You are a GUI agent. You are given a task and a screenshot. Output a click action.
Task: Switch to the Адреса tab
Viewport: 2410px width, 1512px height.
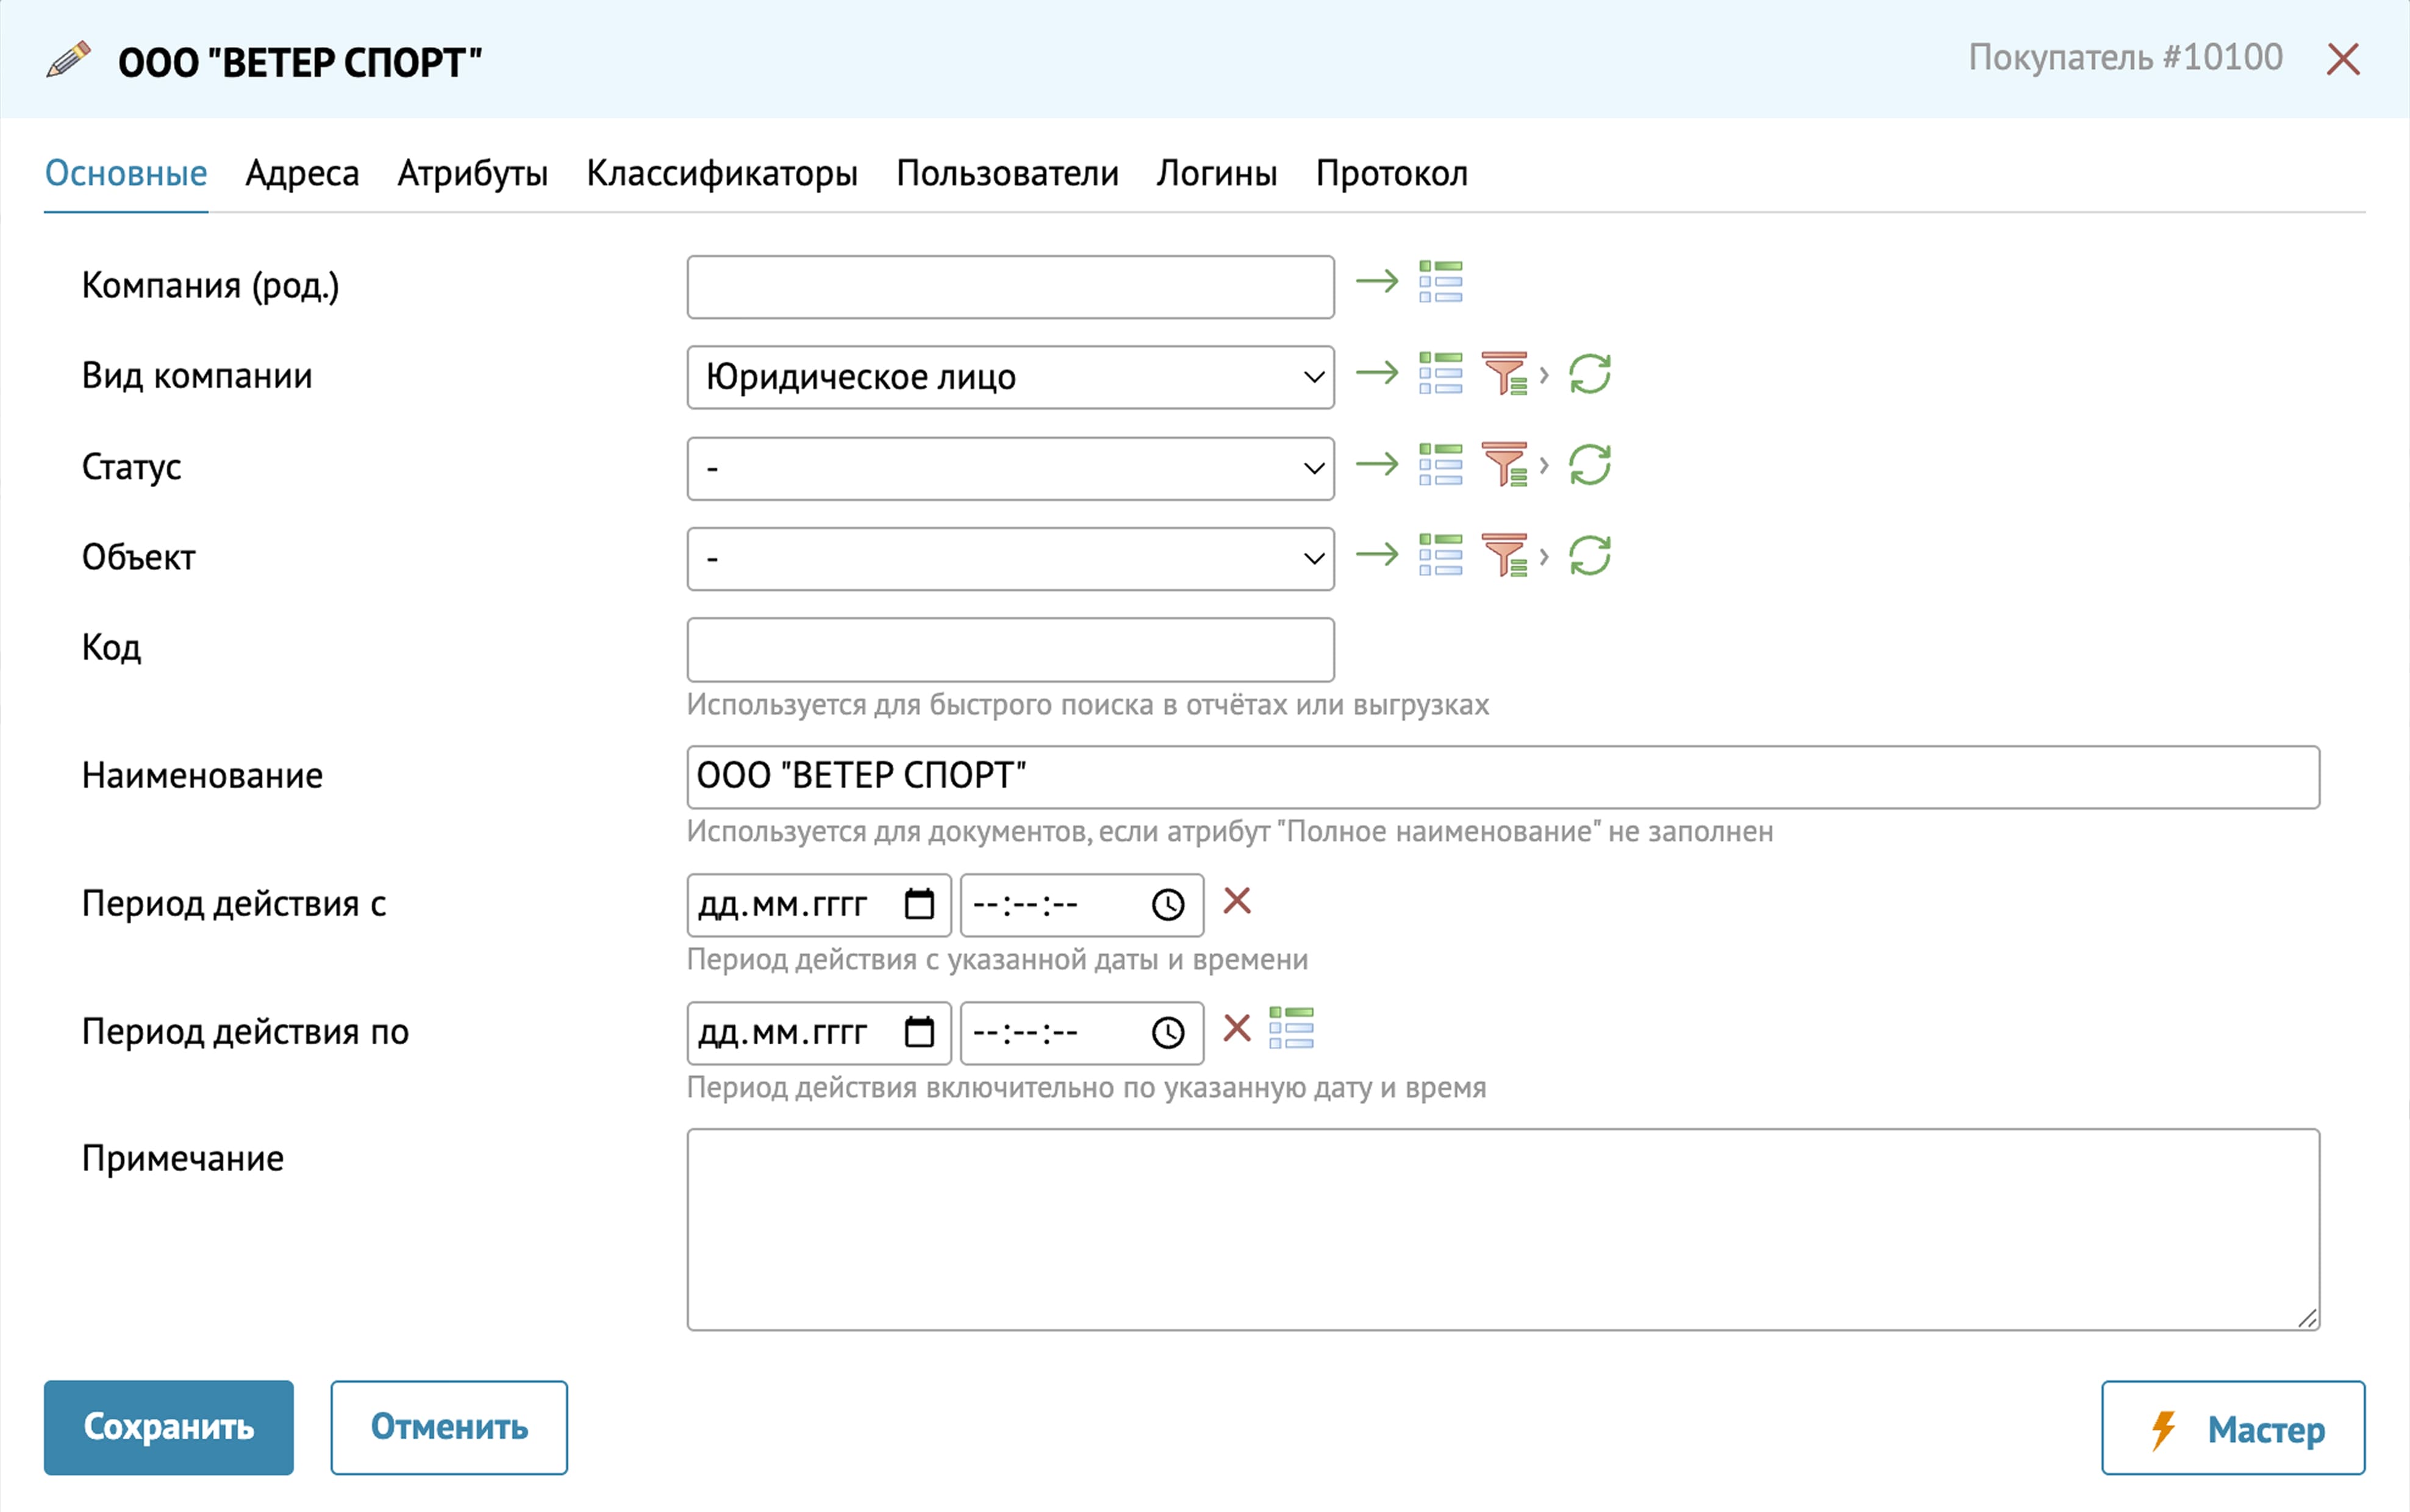(302, 174)
